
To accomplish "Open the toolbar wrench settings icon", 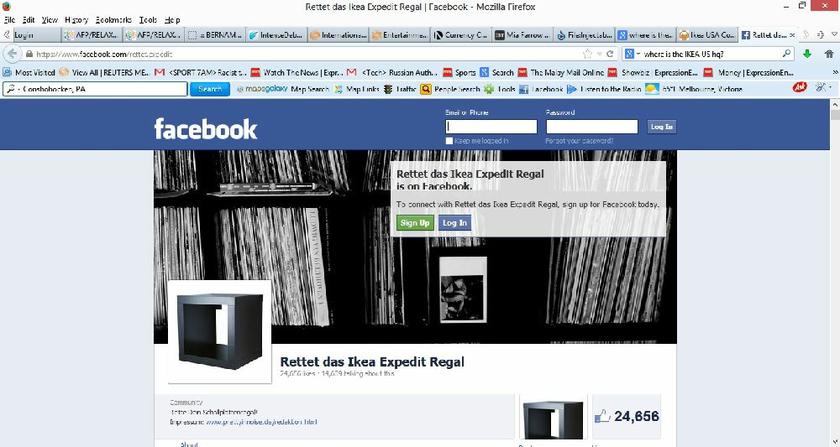I will [821, 87].
